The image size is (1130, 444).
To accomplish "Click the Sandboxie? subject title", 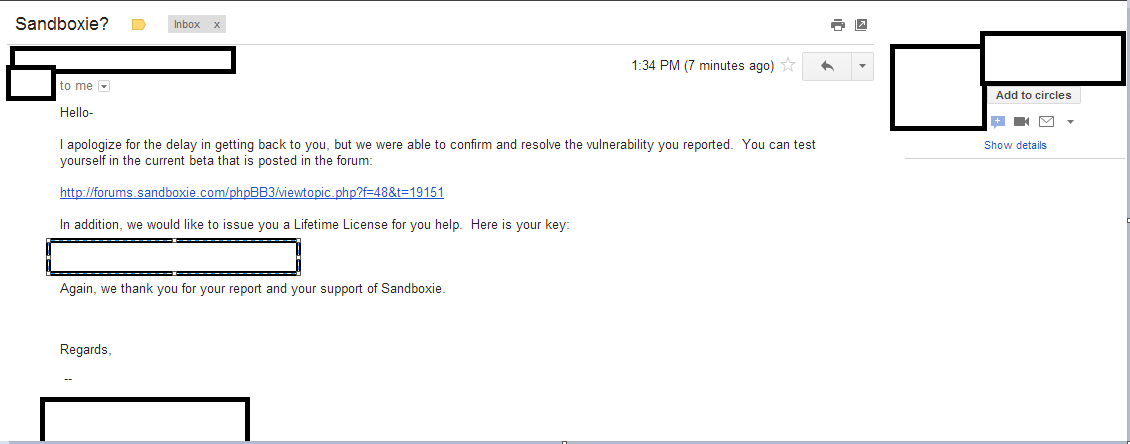I will [62, 24].
